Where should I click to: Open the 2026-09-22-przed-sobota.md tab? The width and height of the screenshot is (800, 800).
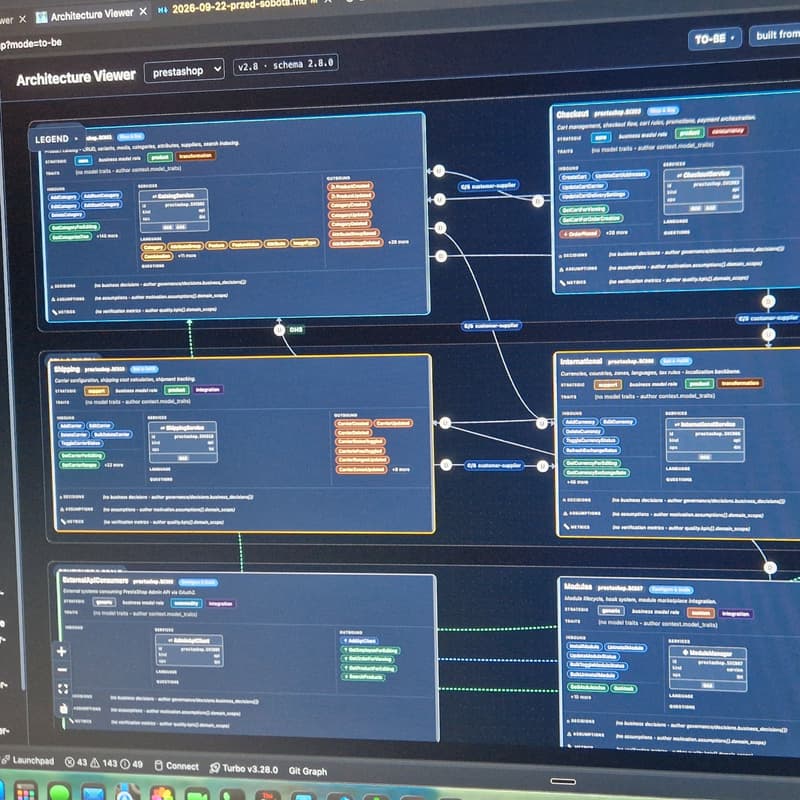(x=239, y=7)
